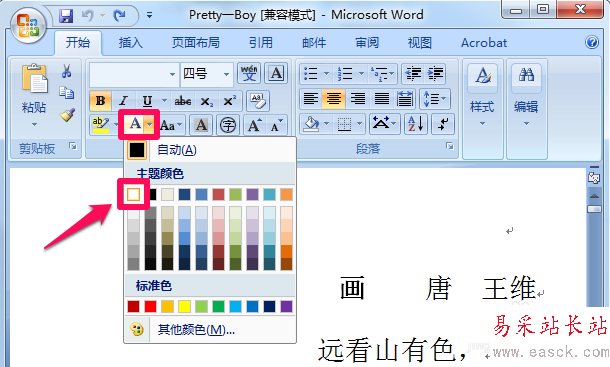
Task: Open the change case Aa dropdown
Action: [171, 125]
